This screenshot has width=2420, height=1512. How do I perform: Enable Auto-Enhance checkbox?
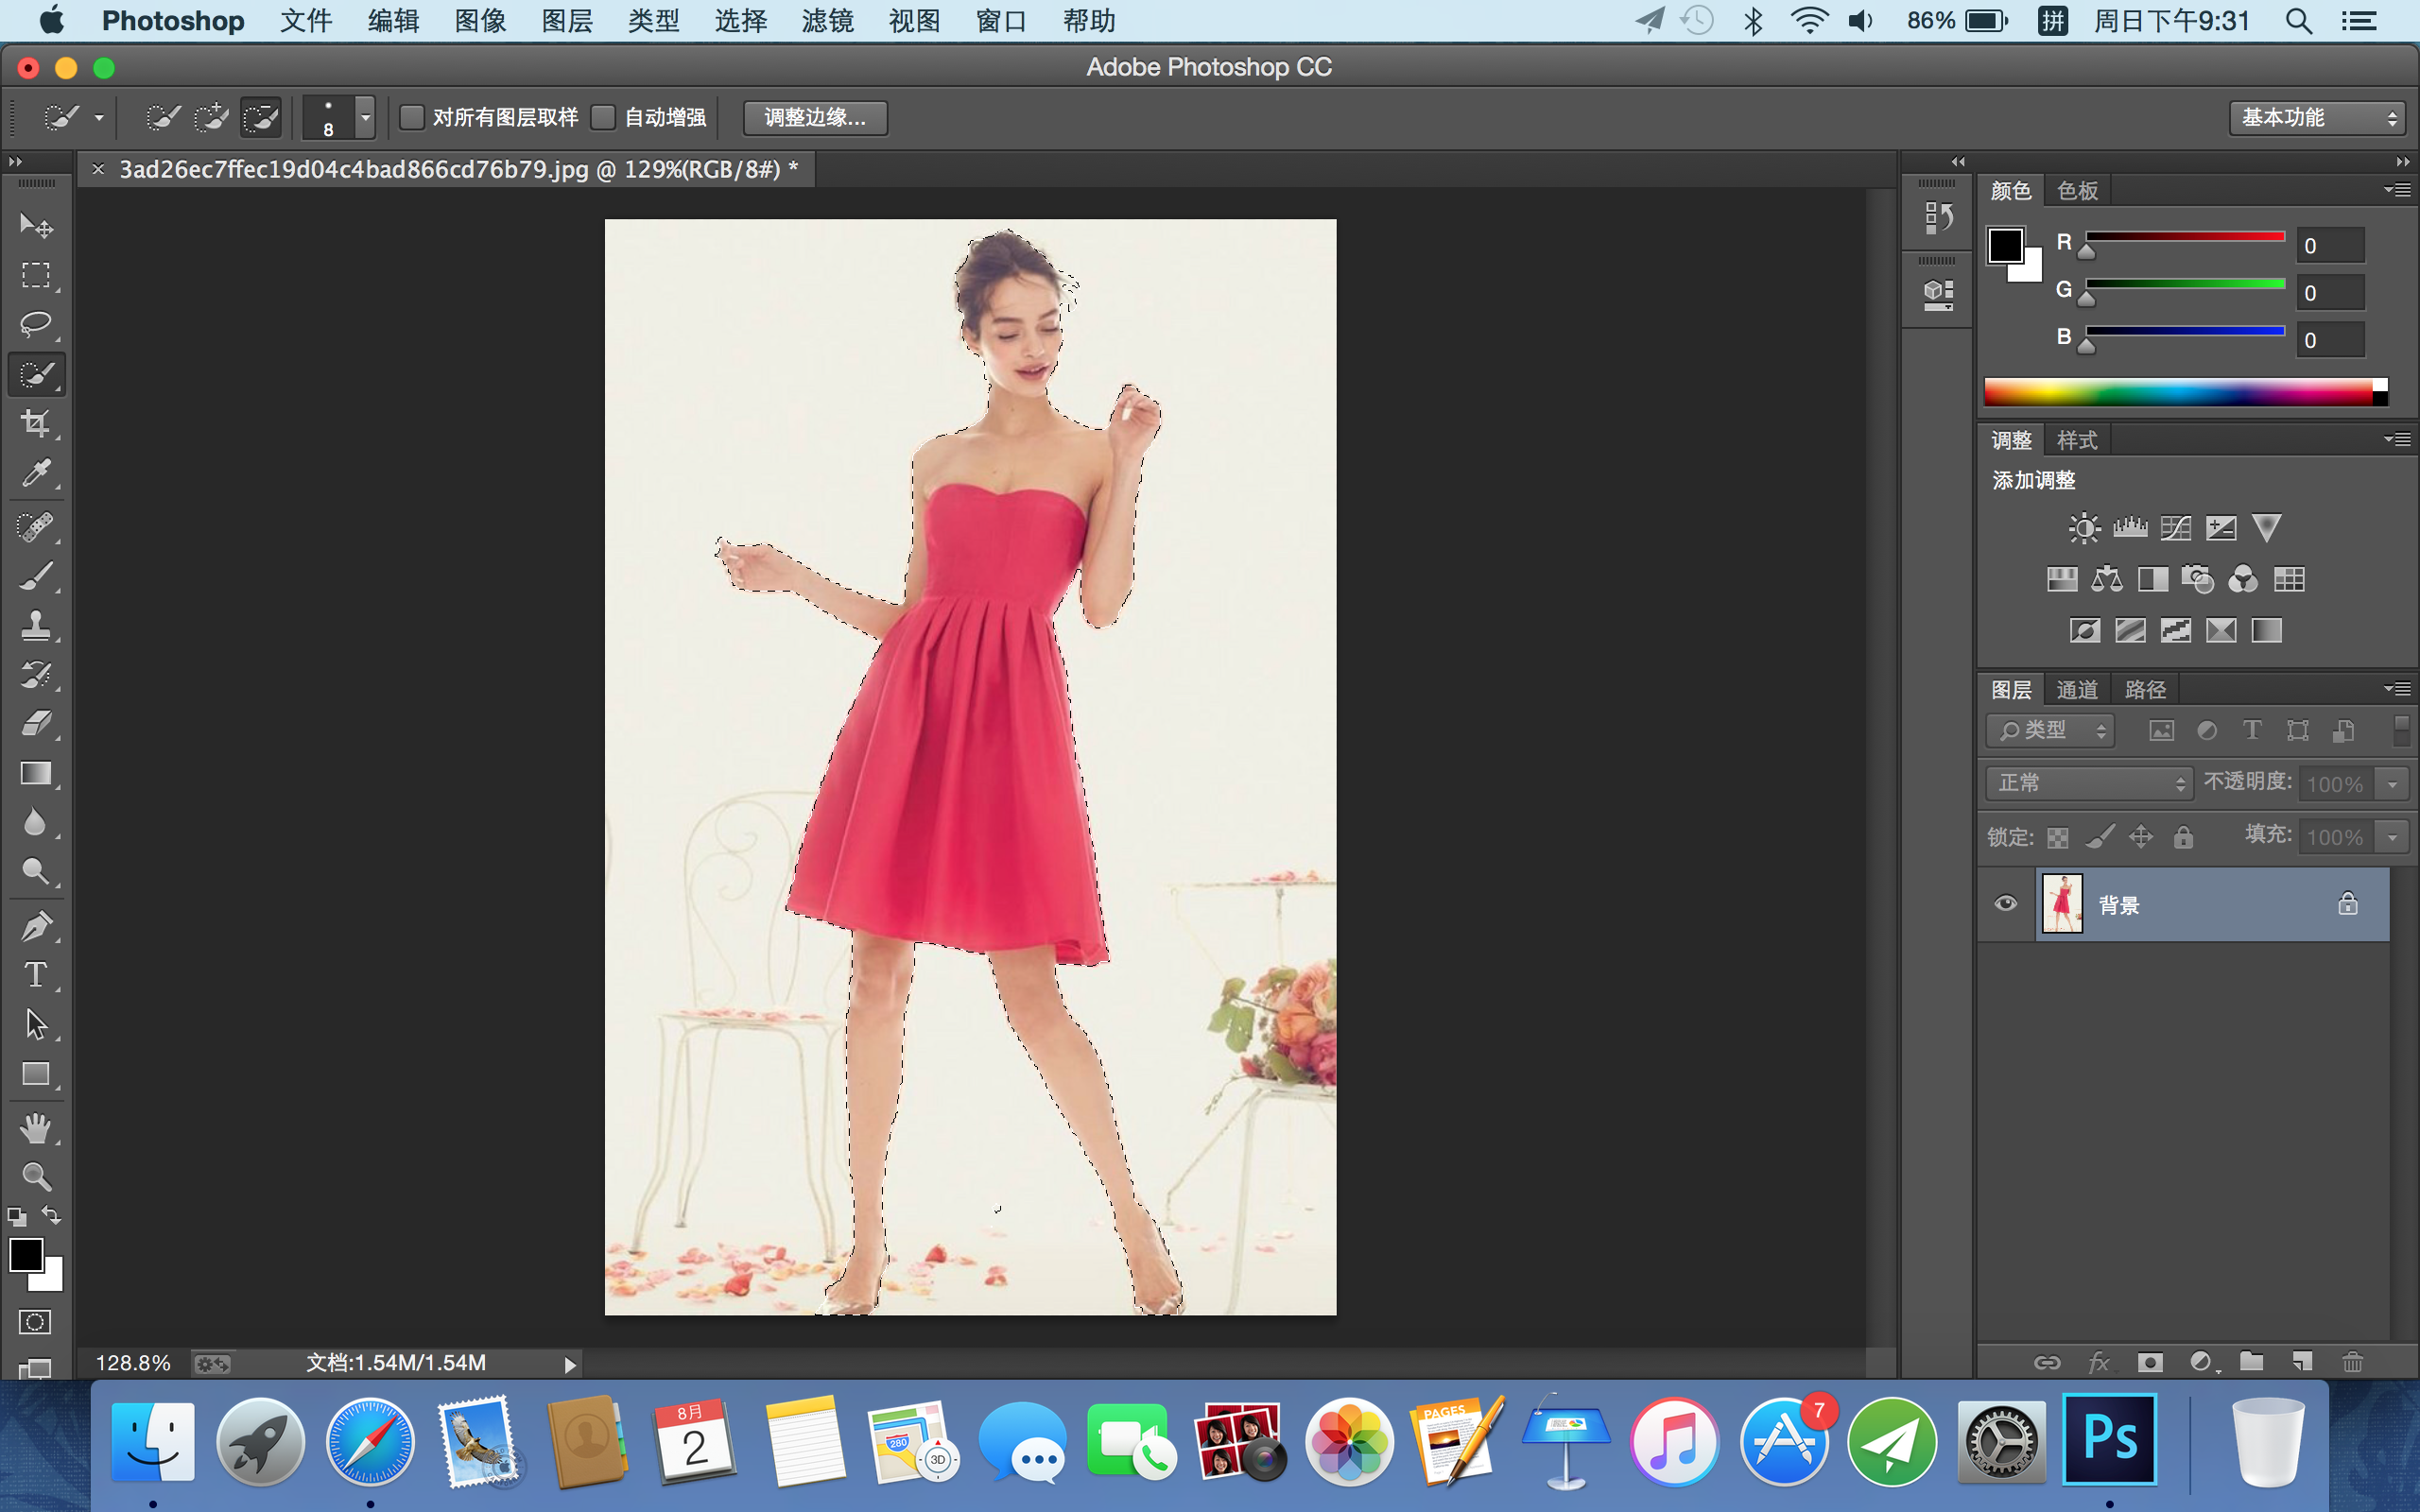pos(603,117)
